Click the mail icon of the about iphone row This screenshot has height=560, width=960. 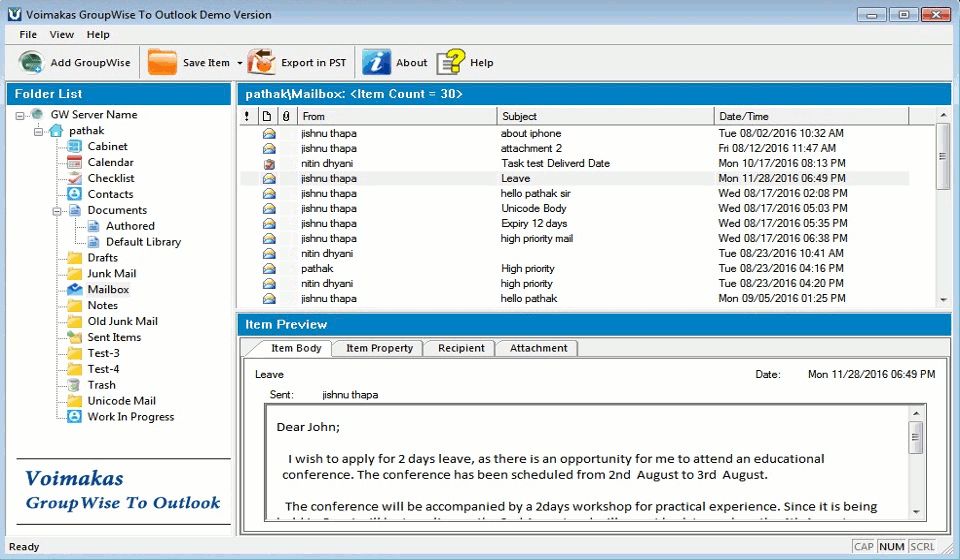269,133
